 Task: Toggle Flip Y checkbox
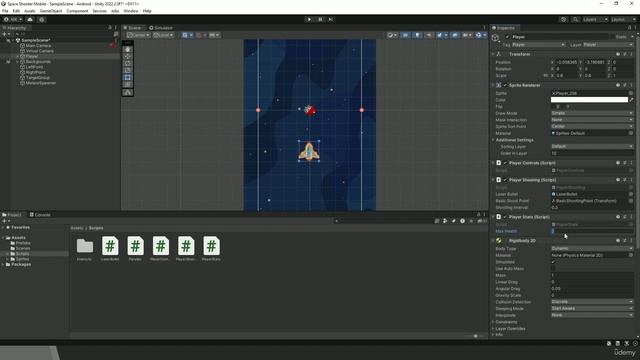(x=564, y=107)
